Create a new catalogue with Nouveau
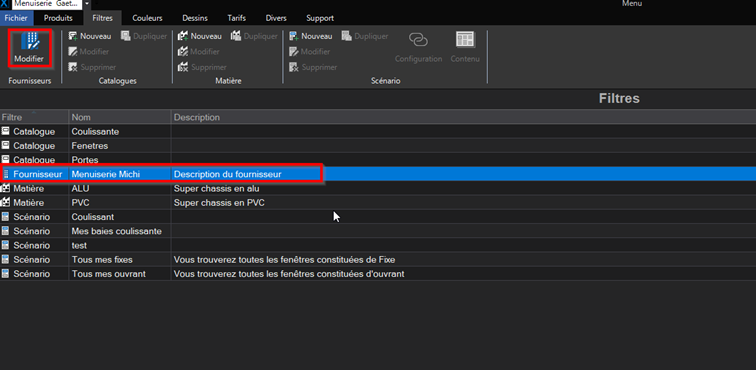Screen dimensions: 756x370 pos(90,36)
